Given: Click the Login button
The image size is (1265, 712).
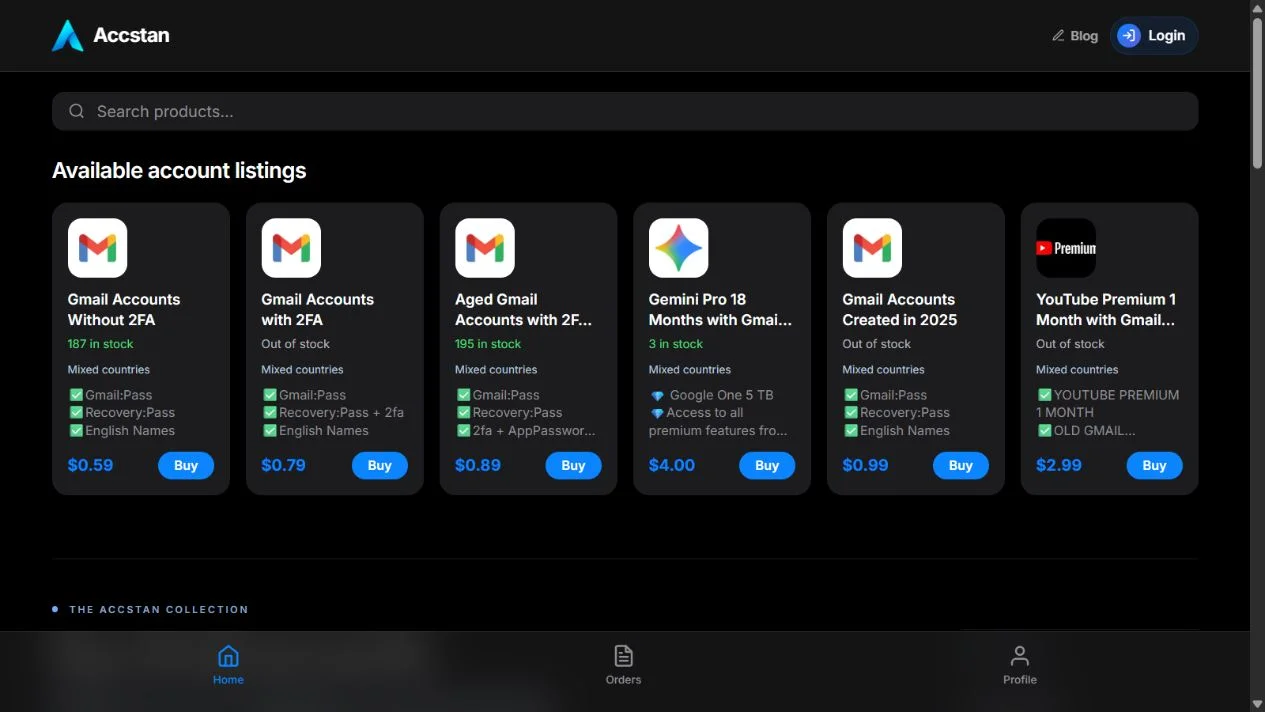Looking at the screenshot, I should 1154,35.
